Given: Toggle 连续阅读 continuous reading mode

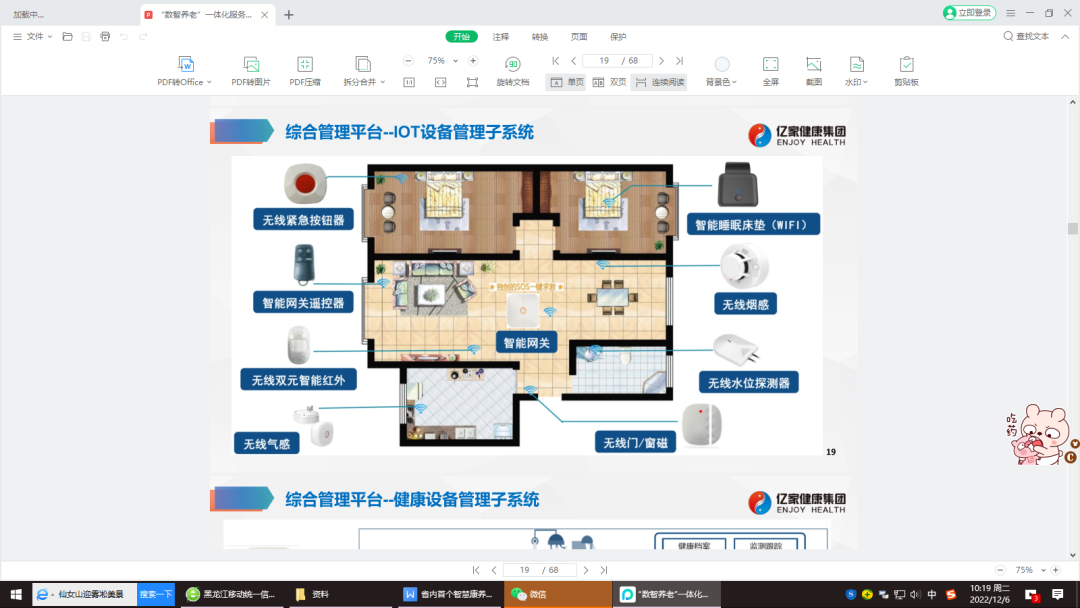Looking at the screenshot, I should coord(660,82).
